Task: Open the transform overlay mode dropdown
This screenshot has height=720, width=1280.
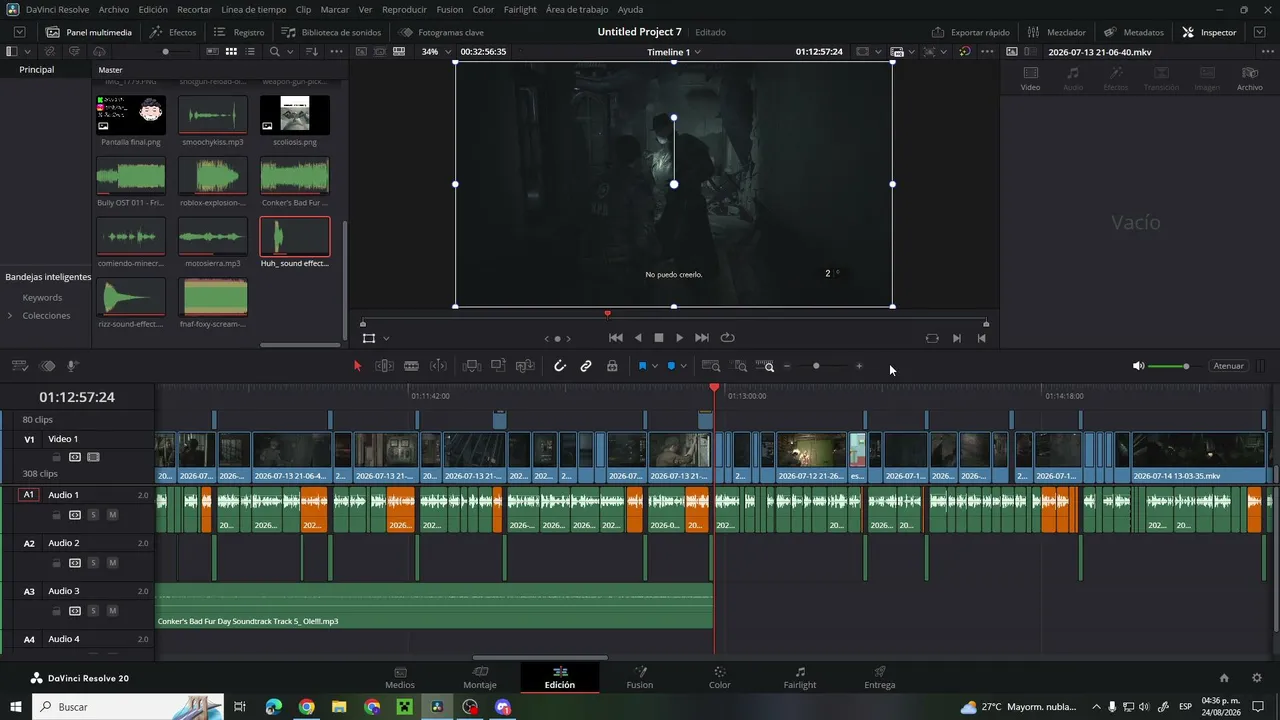Action: pos(386,338)
